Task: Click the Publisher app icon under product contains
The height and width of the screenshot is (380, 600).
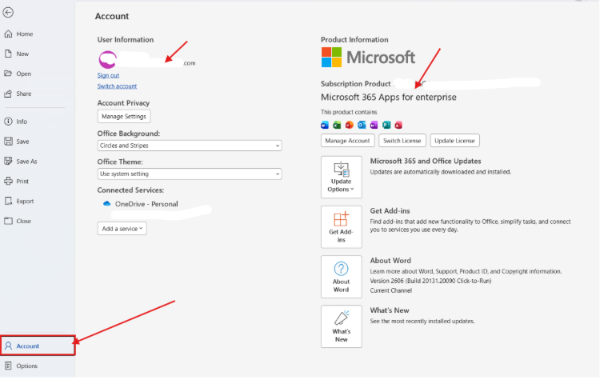Action: (386, 125)
